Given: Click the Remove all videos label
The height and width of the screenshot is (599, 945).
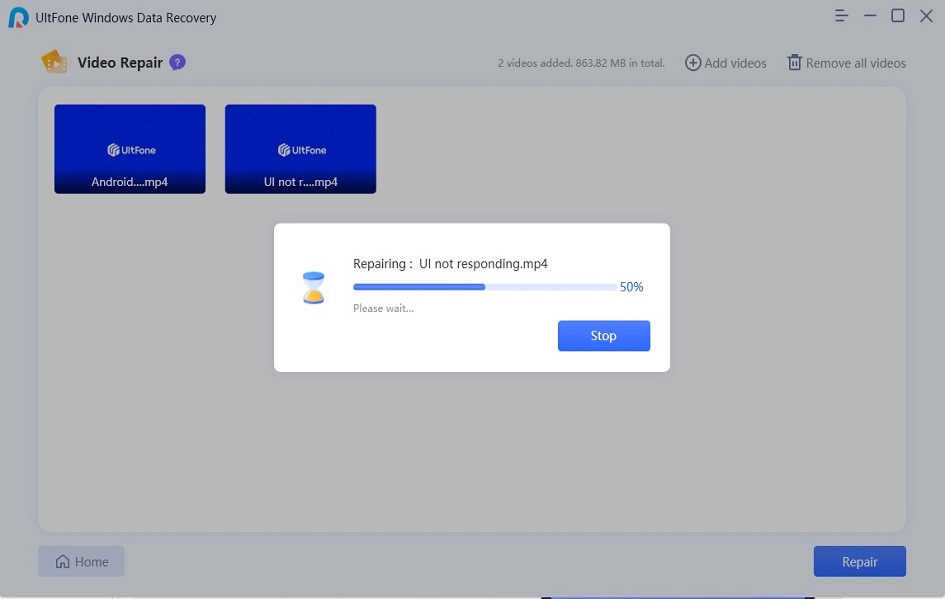Looking at the screenshot, I should coord(856,63).
